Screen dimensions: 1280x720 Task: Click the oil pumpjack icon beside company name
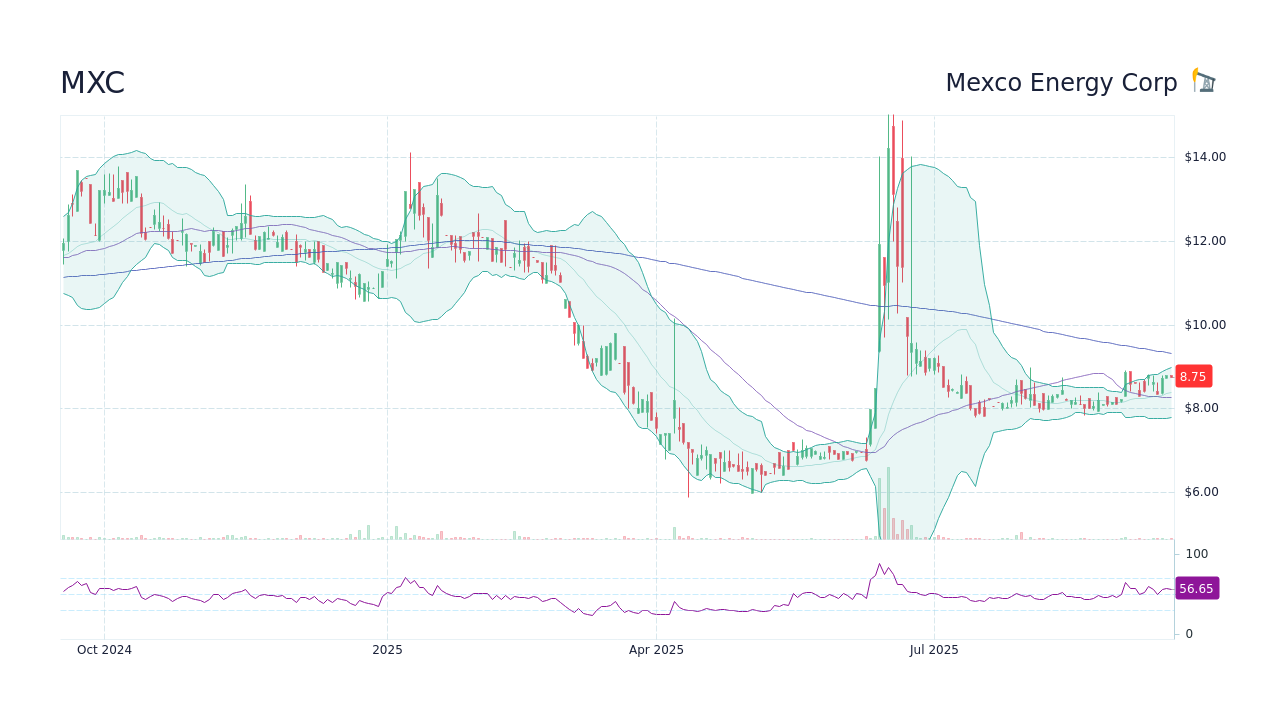pos(1202,80)
